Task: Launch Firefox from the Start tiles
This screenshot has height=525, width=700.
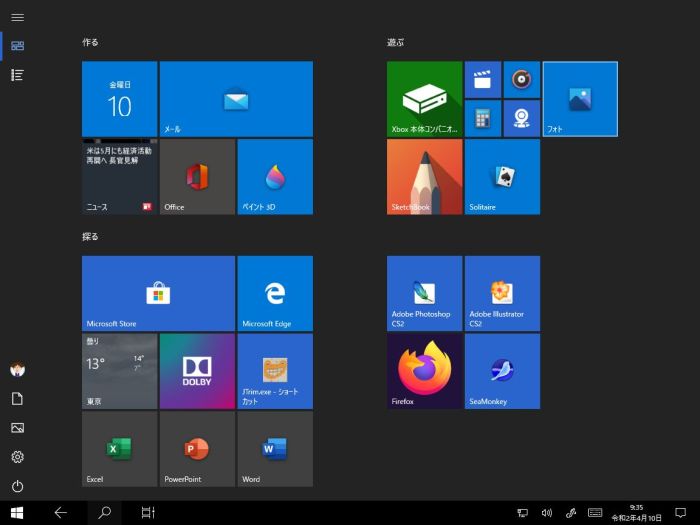Action: (x=424, y=371)
